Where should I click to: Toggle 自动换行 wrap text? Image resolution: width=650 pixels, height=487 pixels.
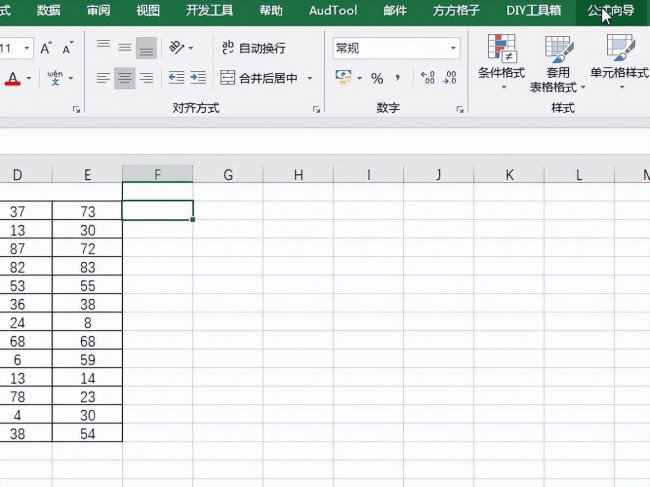(254, 48)
